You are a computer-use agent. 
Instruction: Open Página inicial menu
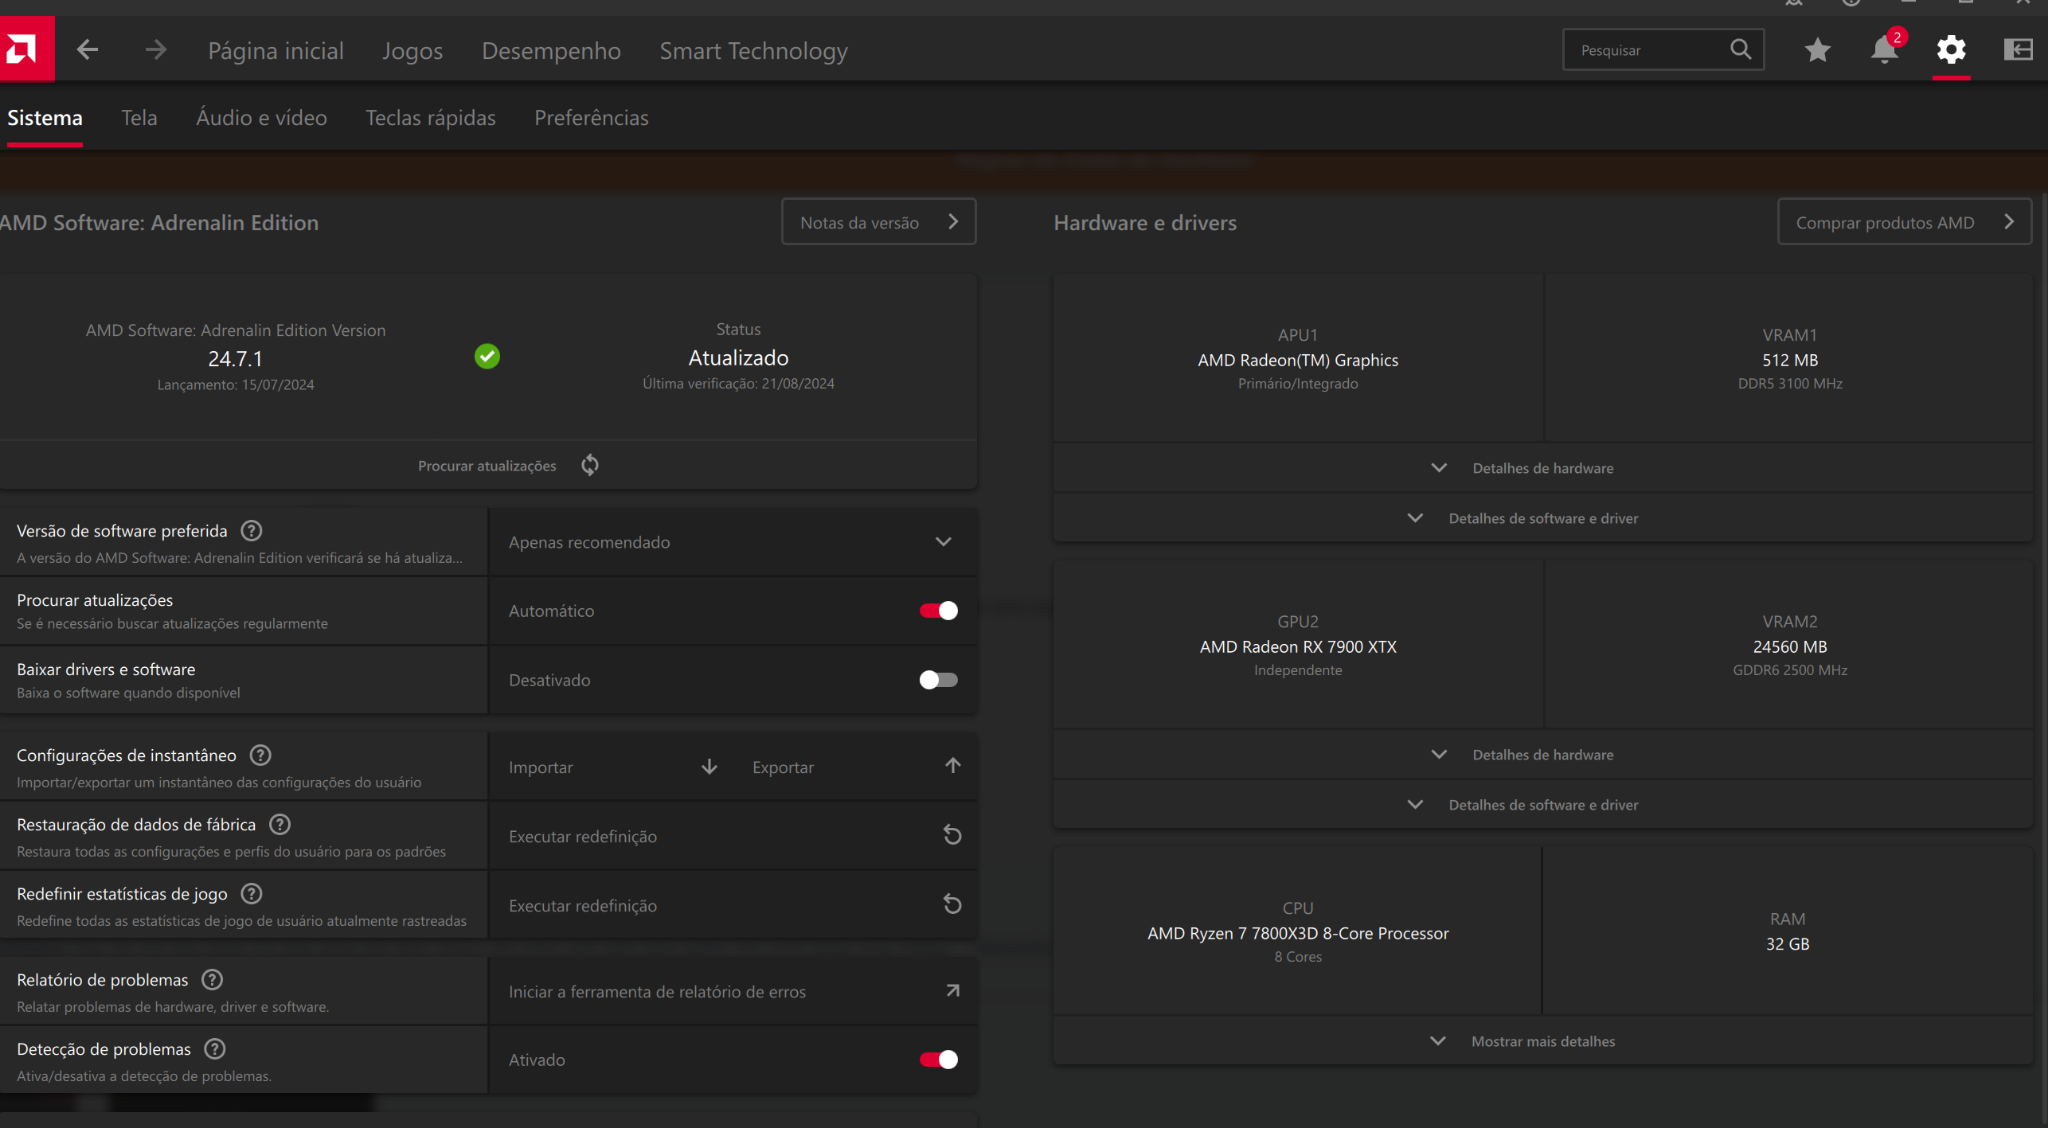coord(276,51)
